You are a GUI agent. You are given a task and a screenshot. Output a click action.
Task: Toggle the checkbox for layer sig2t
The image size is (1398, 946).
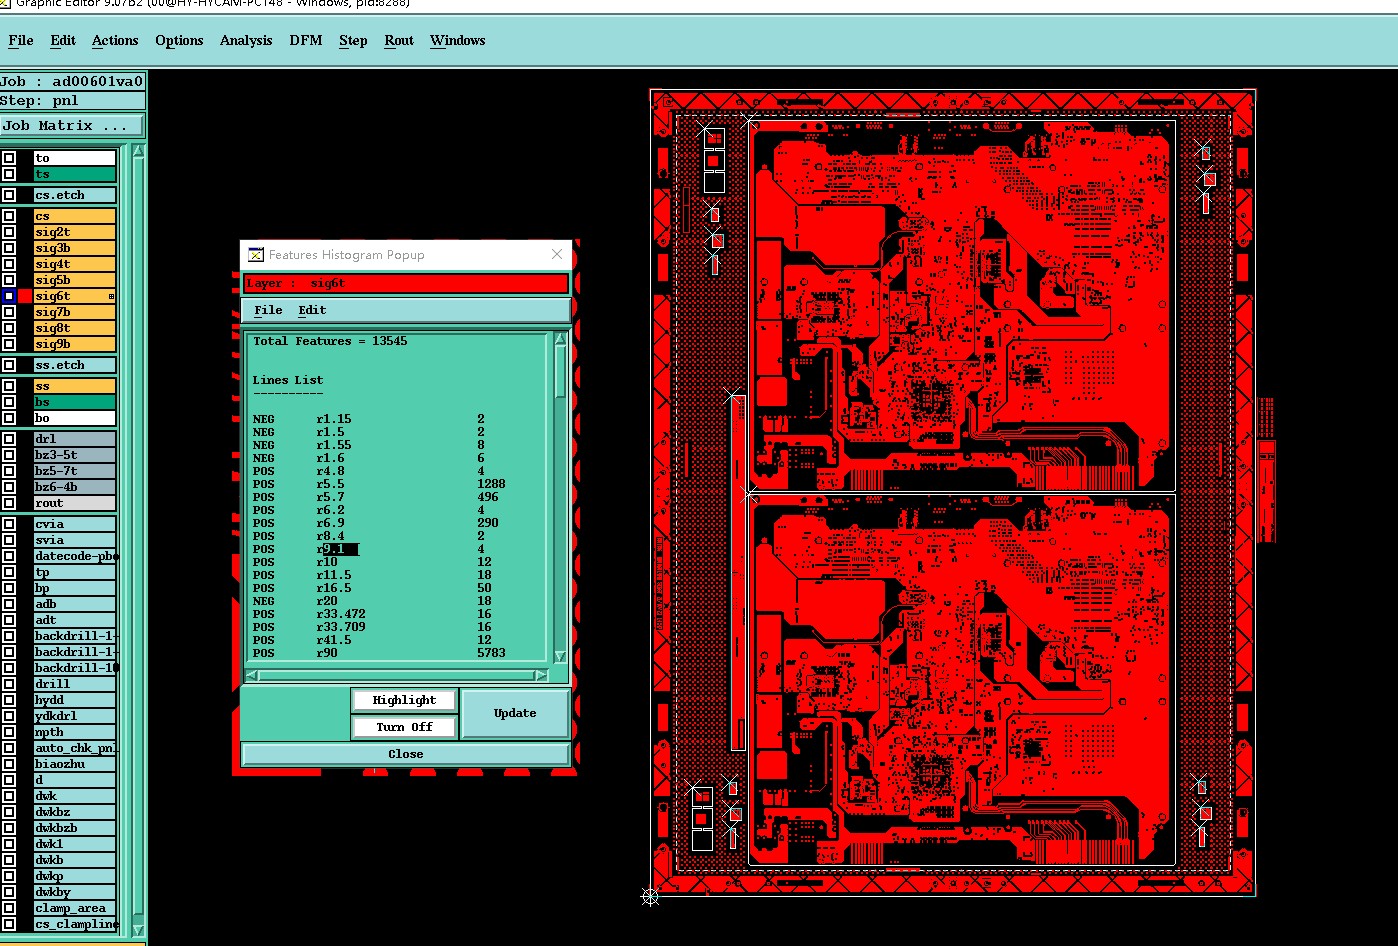(9, 232)
